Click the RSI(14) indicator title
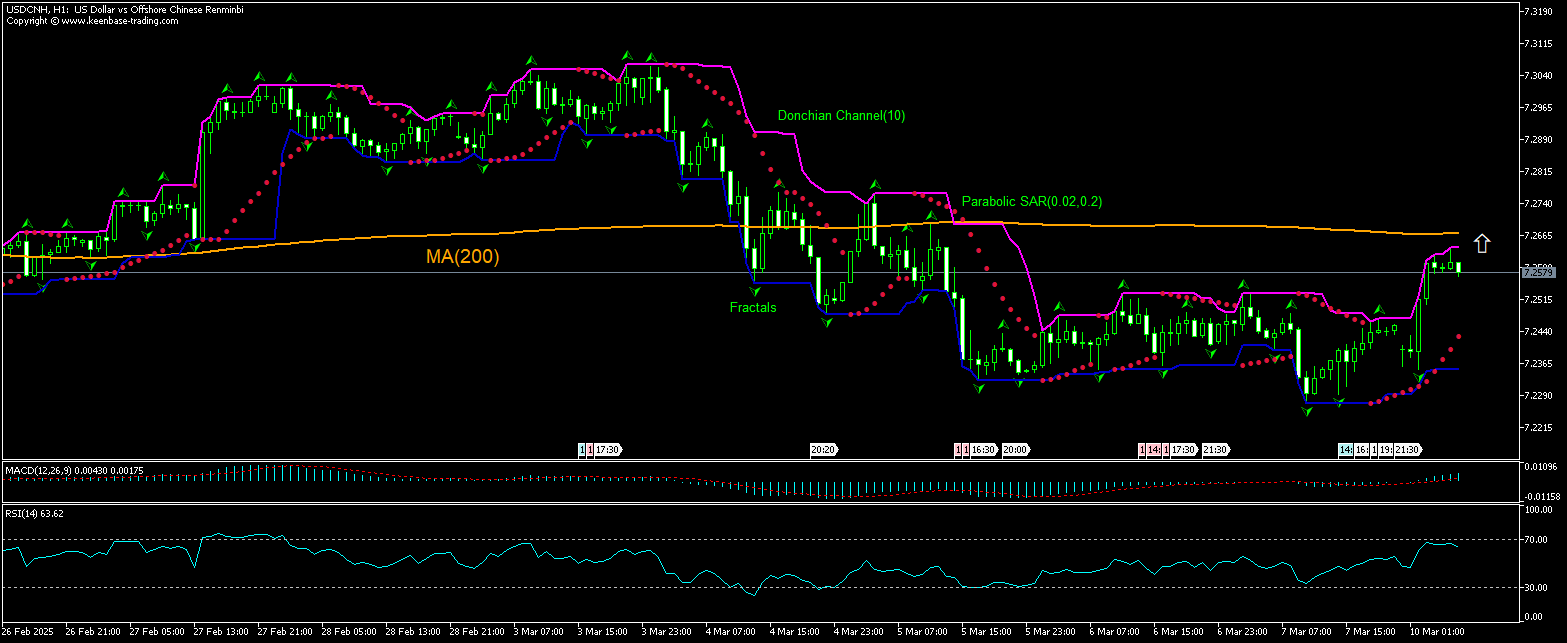This screenshot has height=643, width=1567. tap(22, 513)
